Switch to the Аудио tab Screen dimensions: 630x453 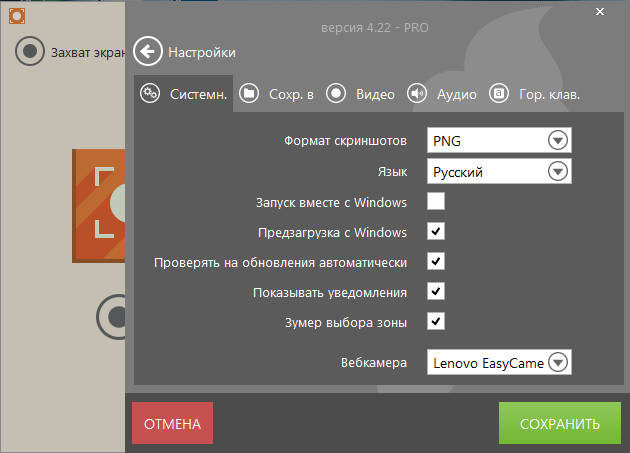[x=442, y=94]
